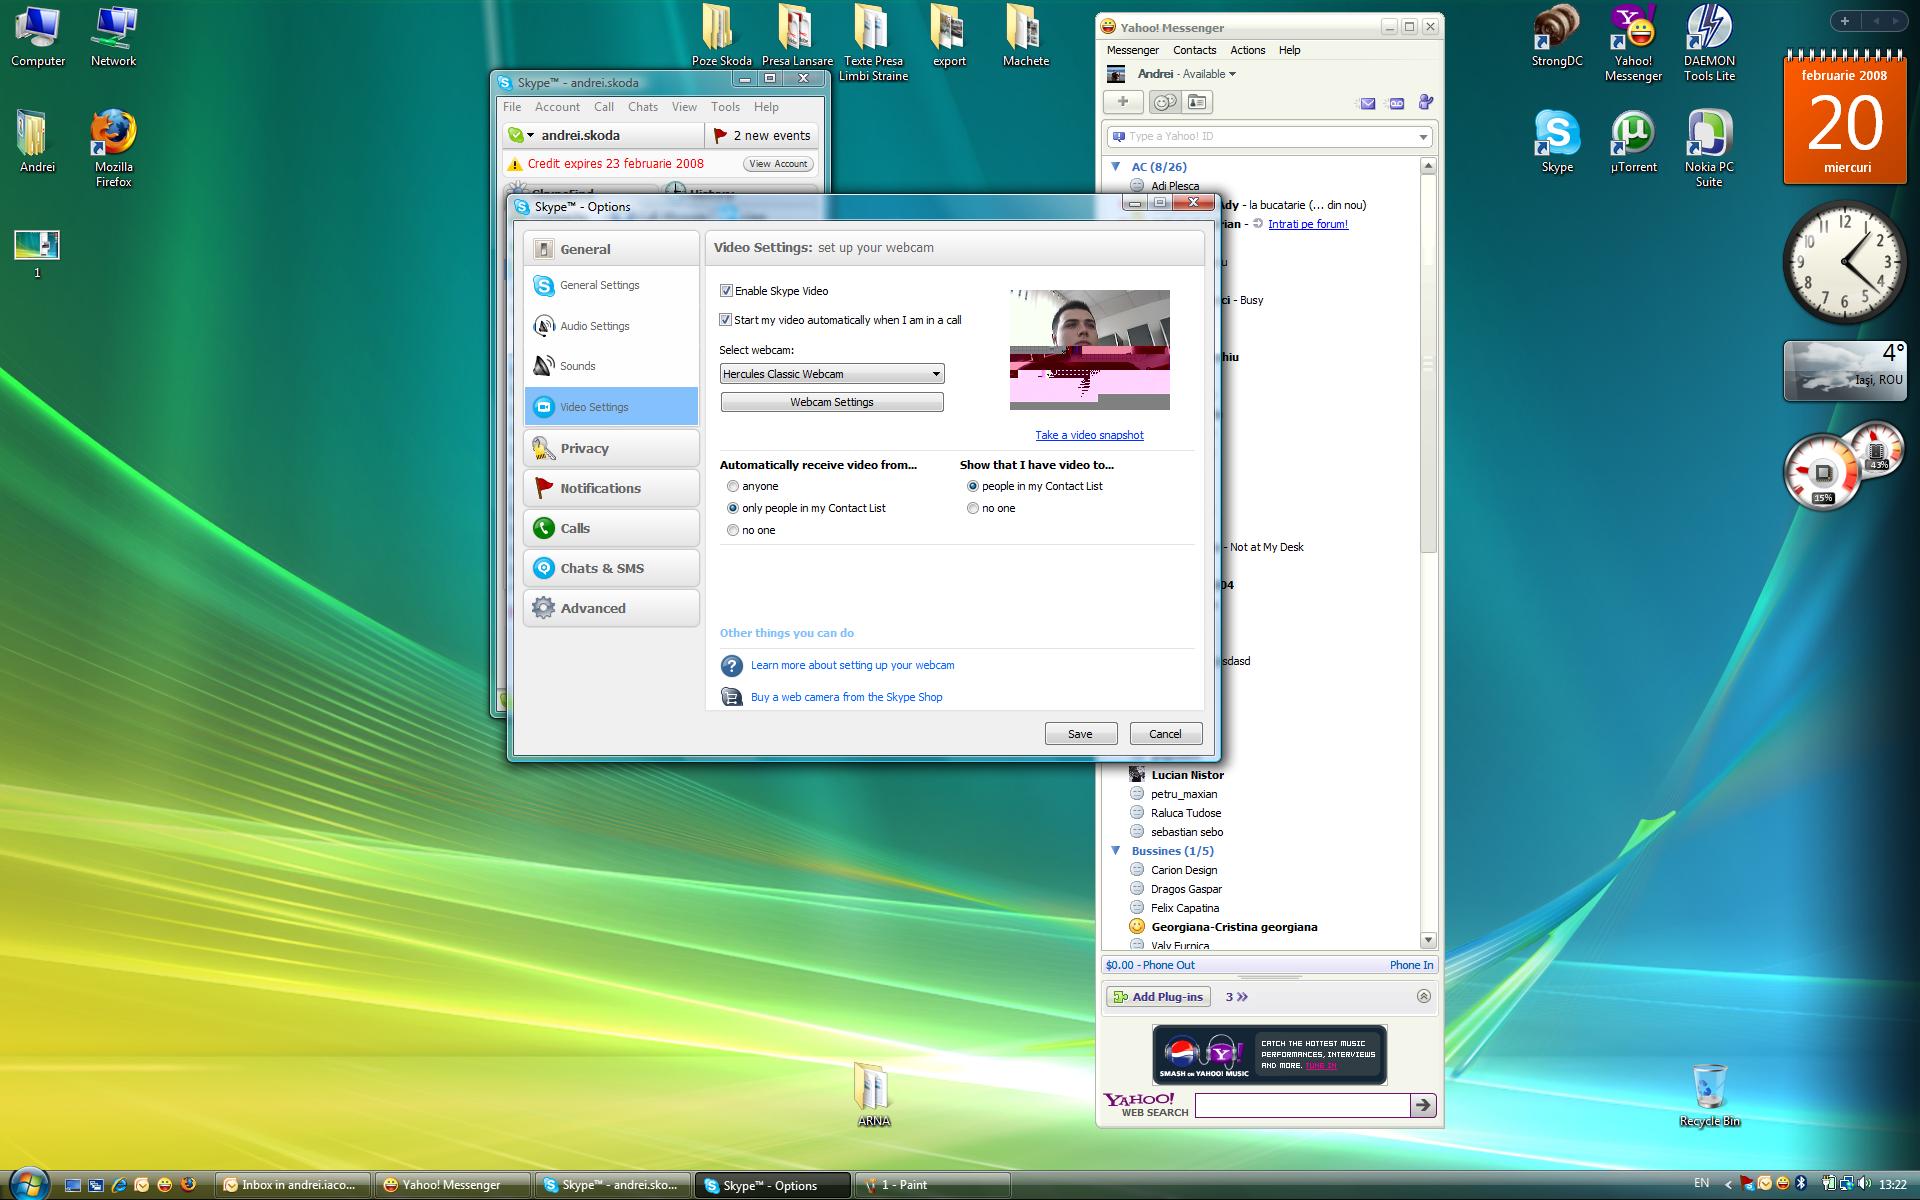Open the Poze Skoda desktop folder
This screenshot has width=1920, height=1200.
pos(721,37)
